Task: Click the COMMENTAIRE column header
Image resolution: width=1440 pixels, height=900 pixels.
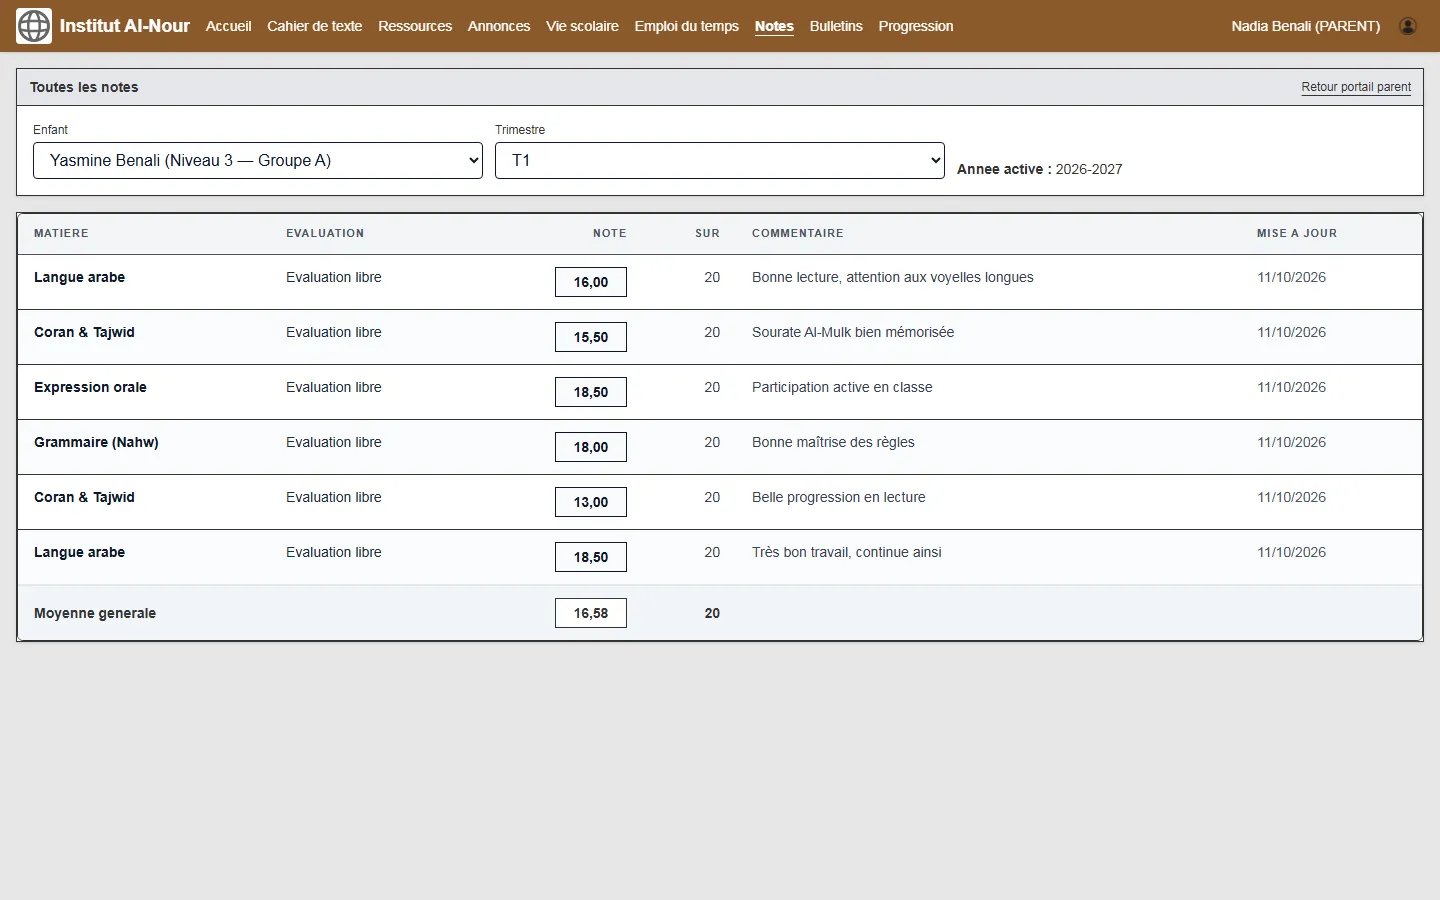Action: [798, 233]
